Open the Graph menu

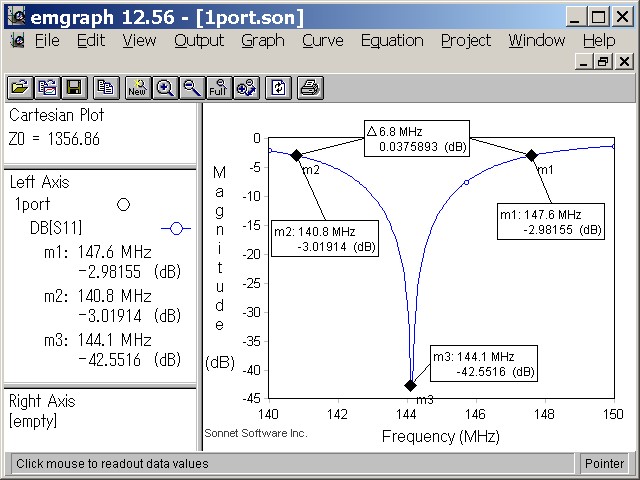click(x=262, y=40)
